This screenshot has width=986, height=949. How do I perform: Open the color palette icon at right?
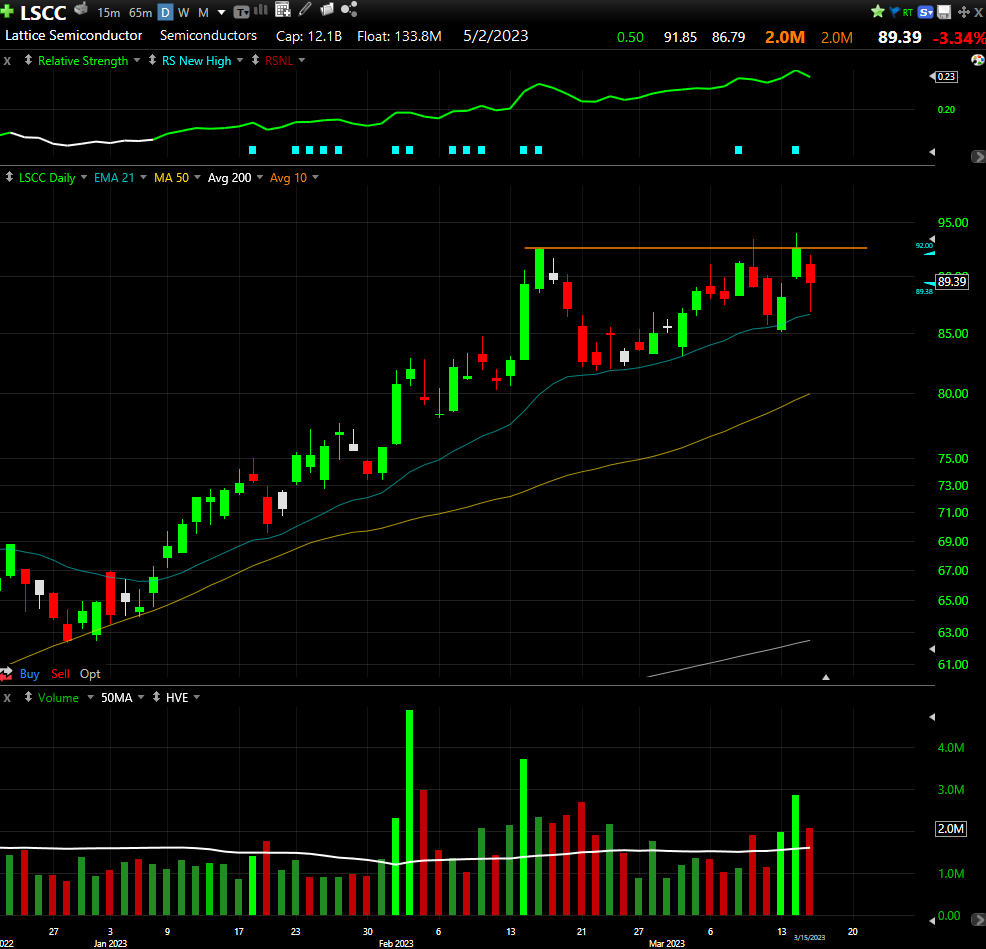(978, 60)
